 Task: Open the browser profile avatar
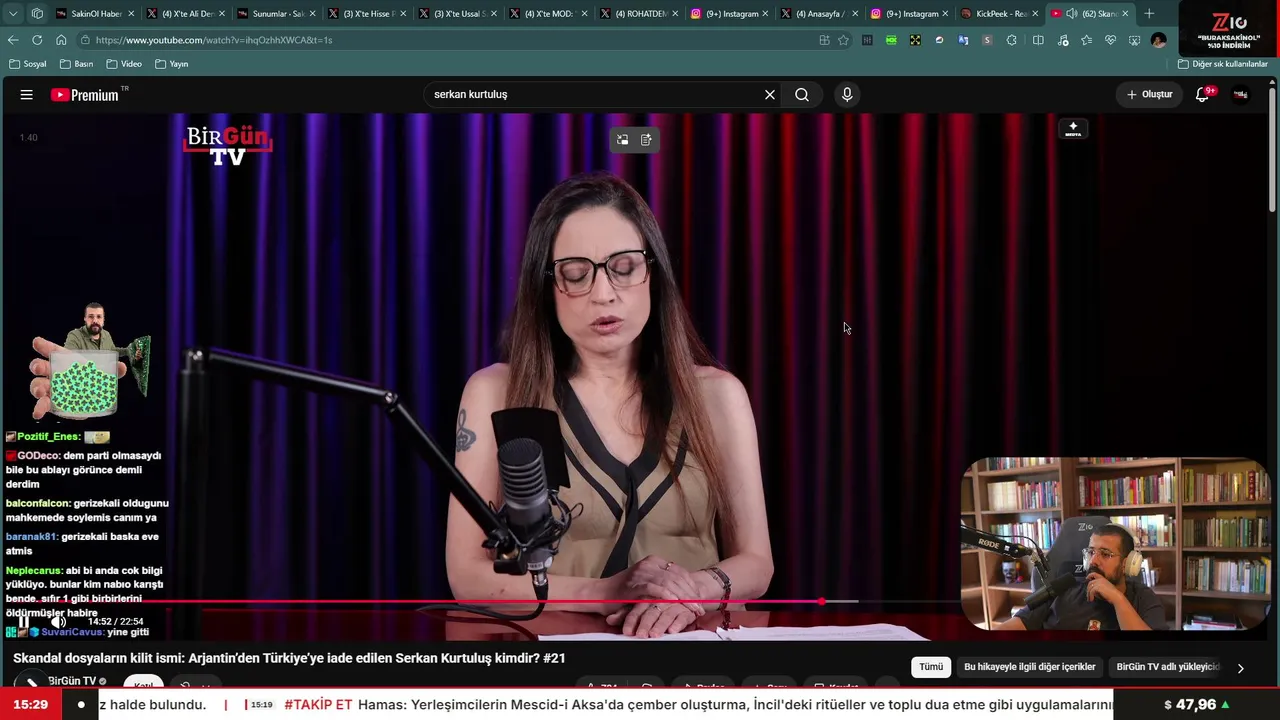pyautogui.click(x=1159, y=40)
